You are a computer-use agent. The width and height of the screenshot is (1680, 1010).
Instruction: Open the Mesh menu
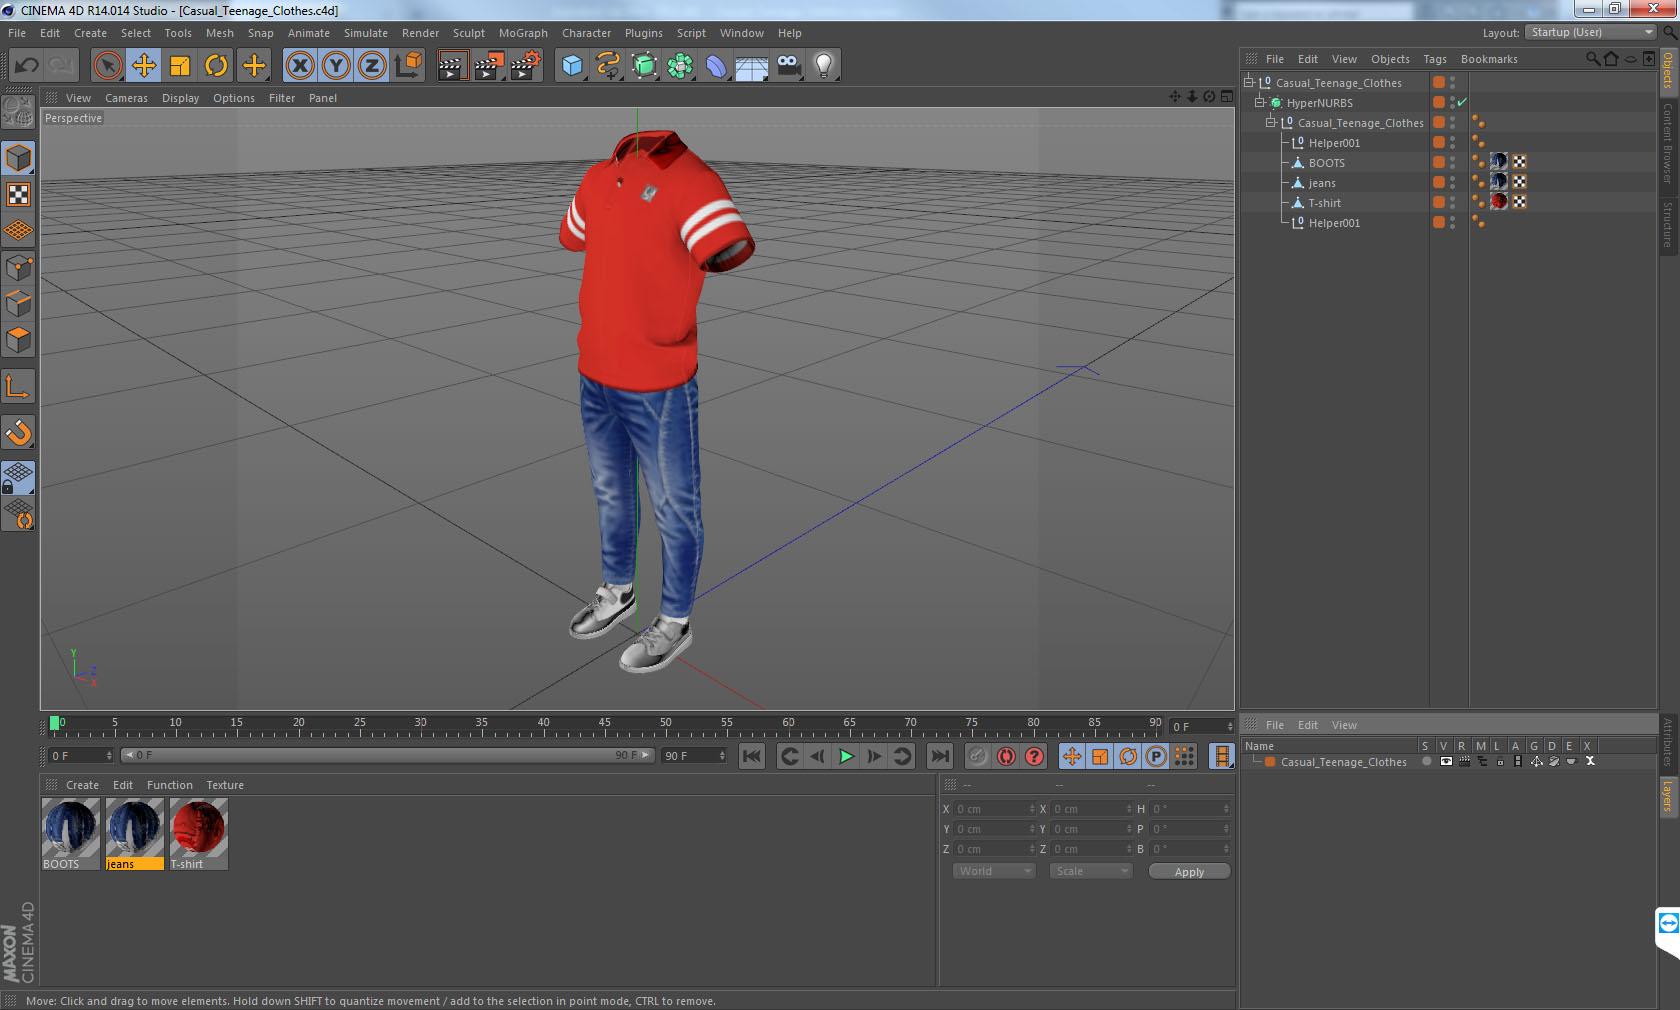[x=219, y=33]
